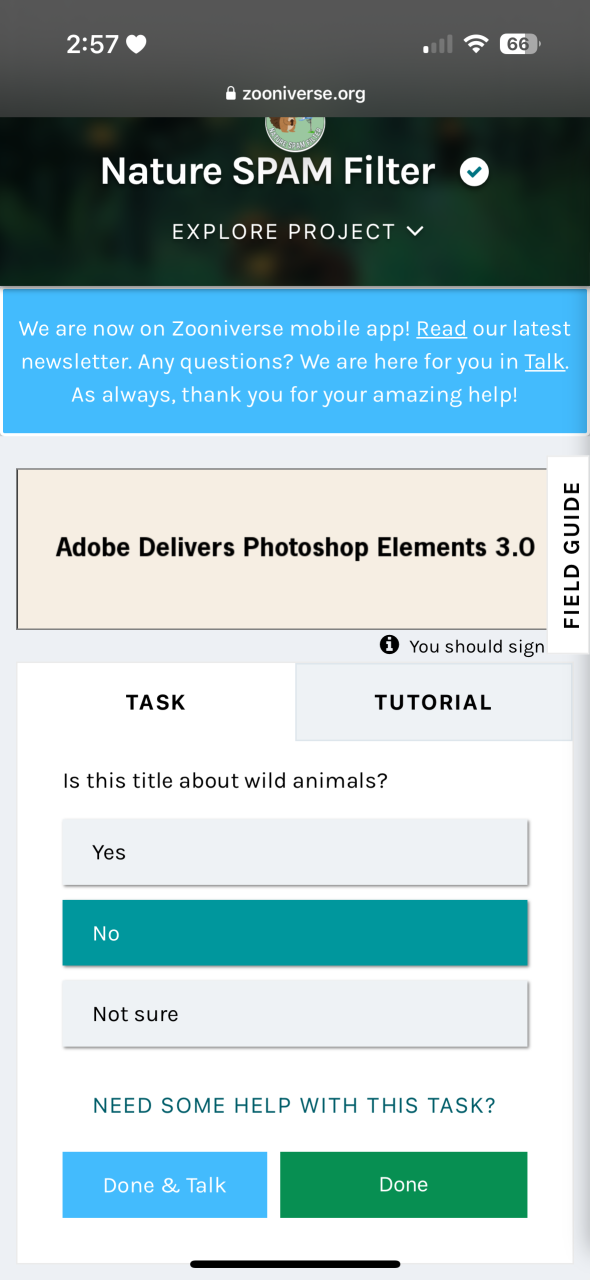Screen dimensions: 590x1280
Task: Tap the heart icon next to time
Action: (137, 44)
